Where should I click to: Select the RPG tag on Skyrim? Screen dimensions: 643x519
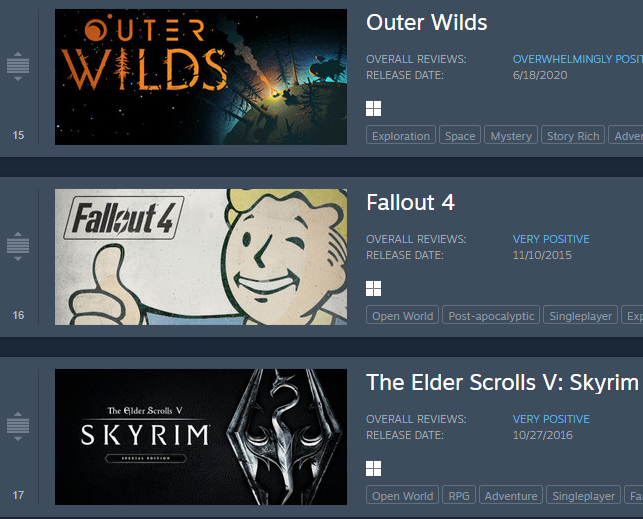459,495
